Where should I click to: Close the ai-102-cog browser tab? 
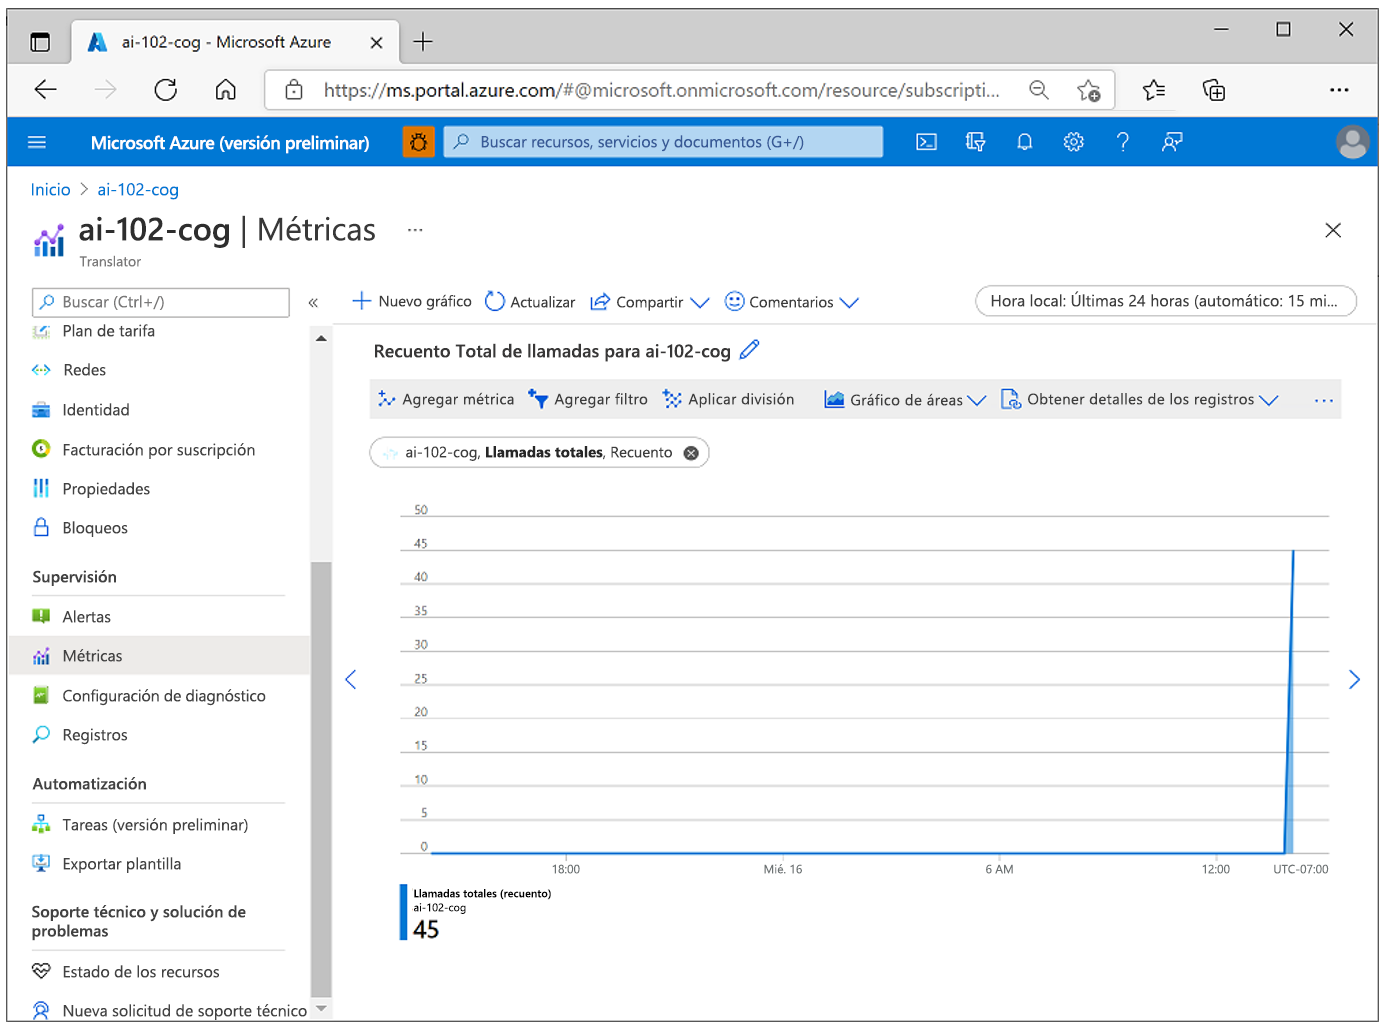point(376,42)
